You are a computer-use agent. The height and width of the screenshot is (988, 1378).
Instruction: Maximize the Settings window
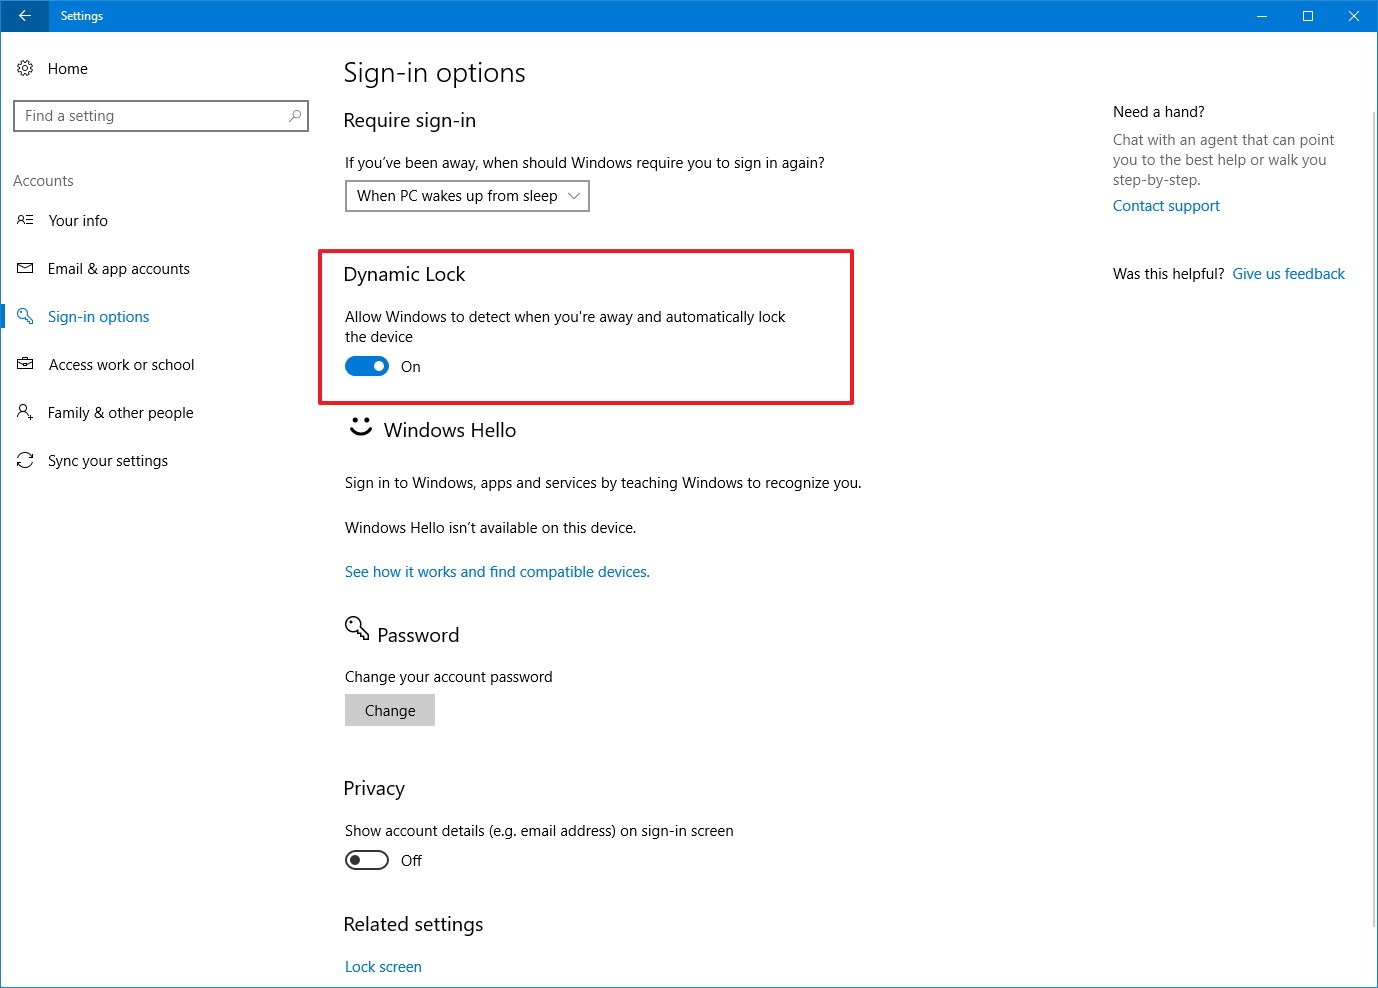point(1308,16)
